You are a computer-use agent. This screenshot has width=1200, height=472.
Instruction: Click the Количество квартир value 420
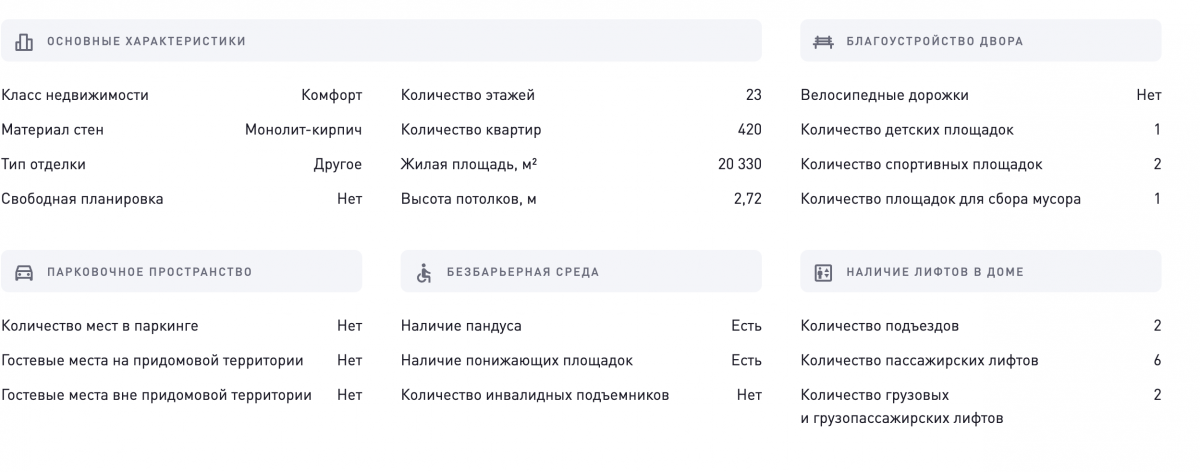click(749, 130)
